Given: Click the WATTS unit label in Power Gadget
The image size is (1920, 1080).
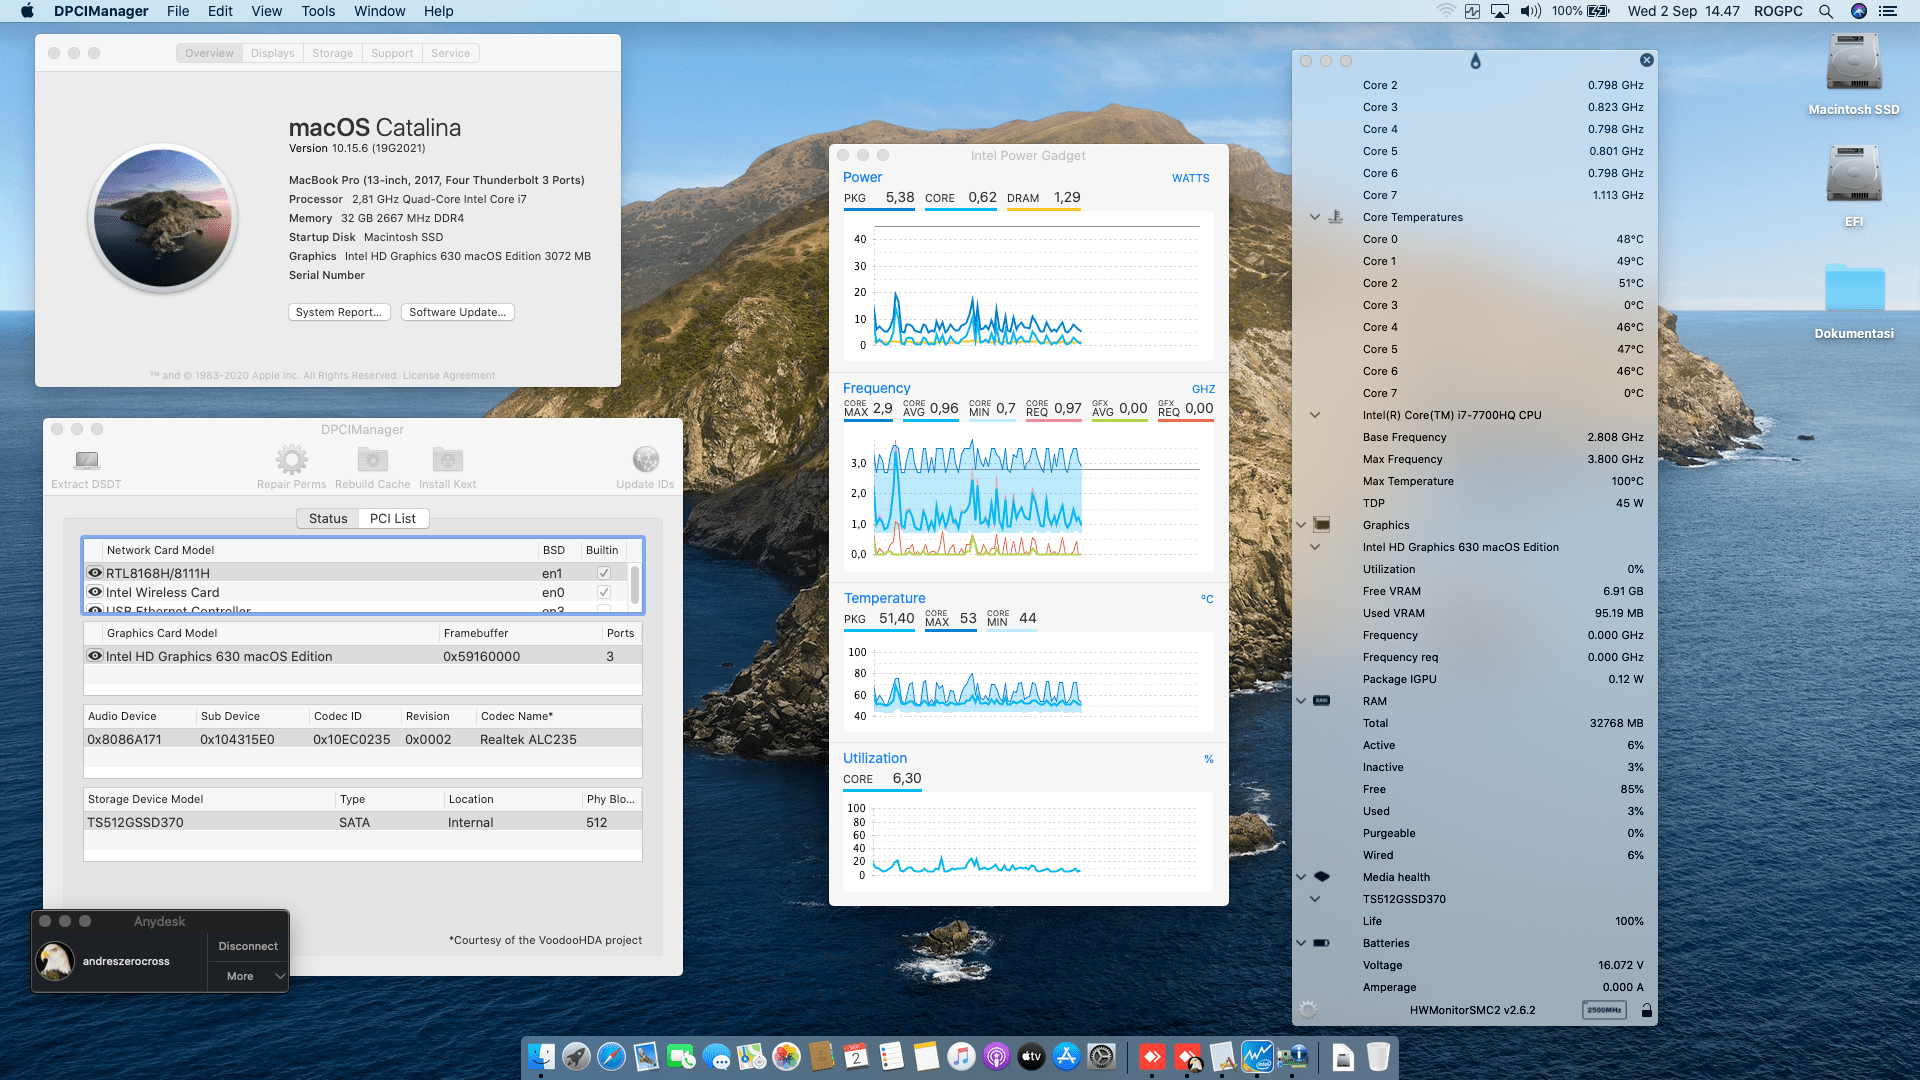Looking at the screenshot, I should tap(1190, 178).
